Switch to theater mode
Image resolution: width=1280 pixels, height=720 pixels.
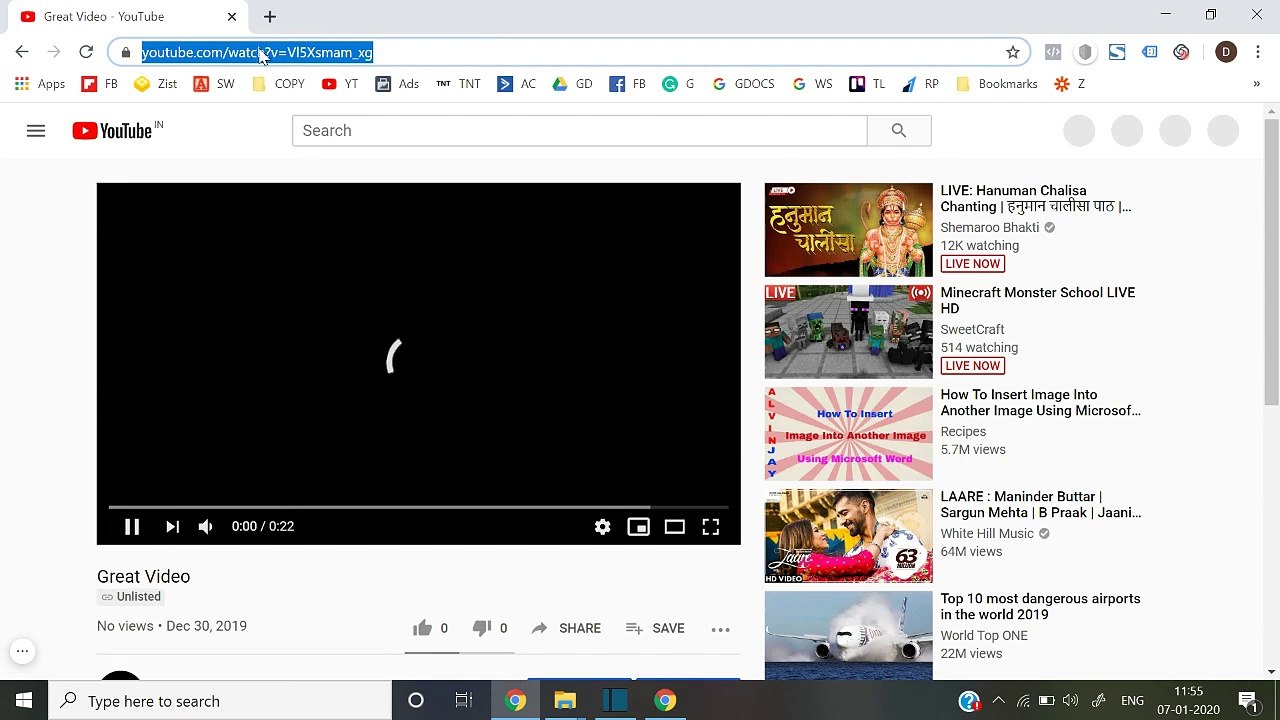(675, 526)
